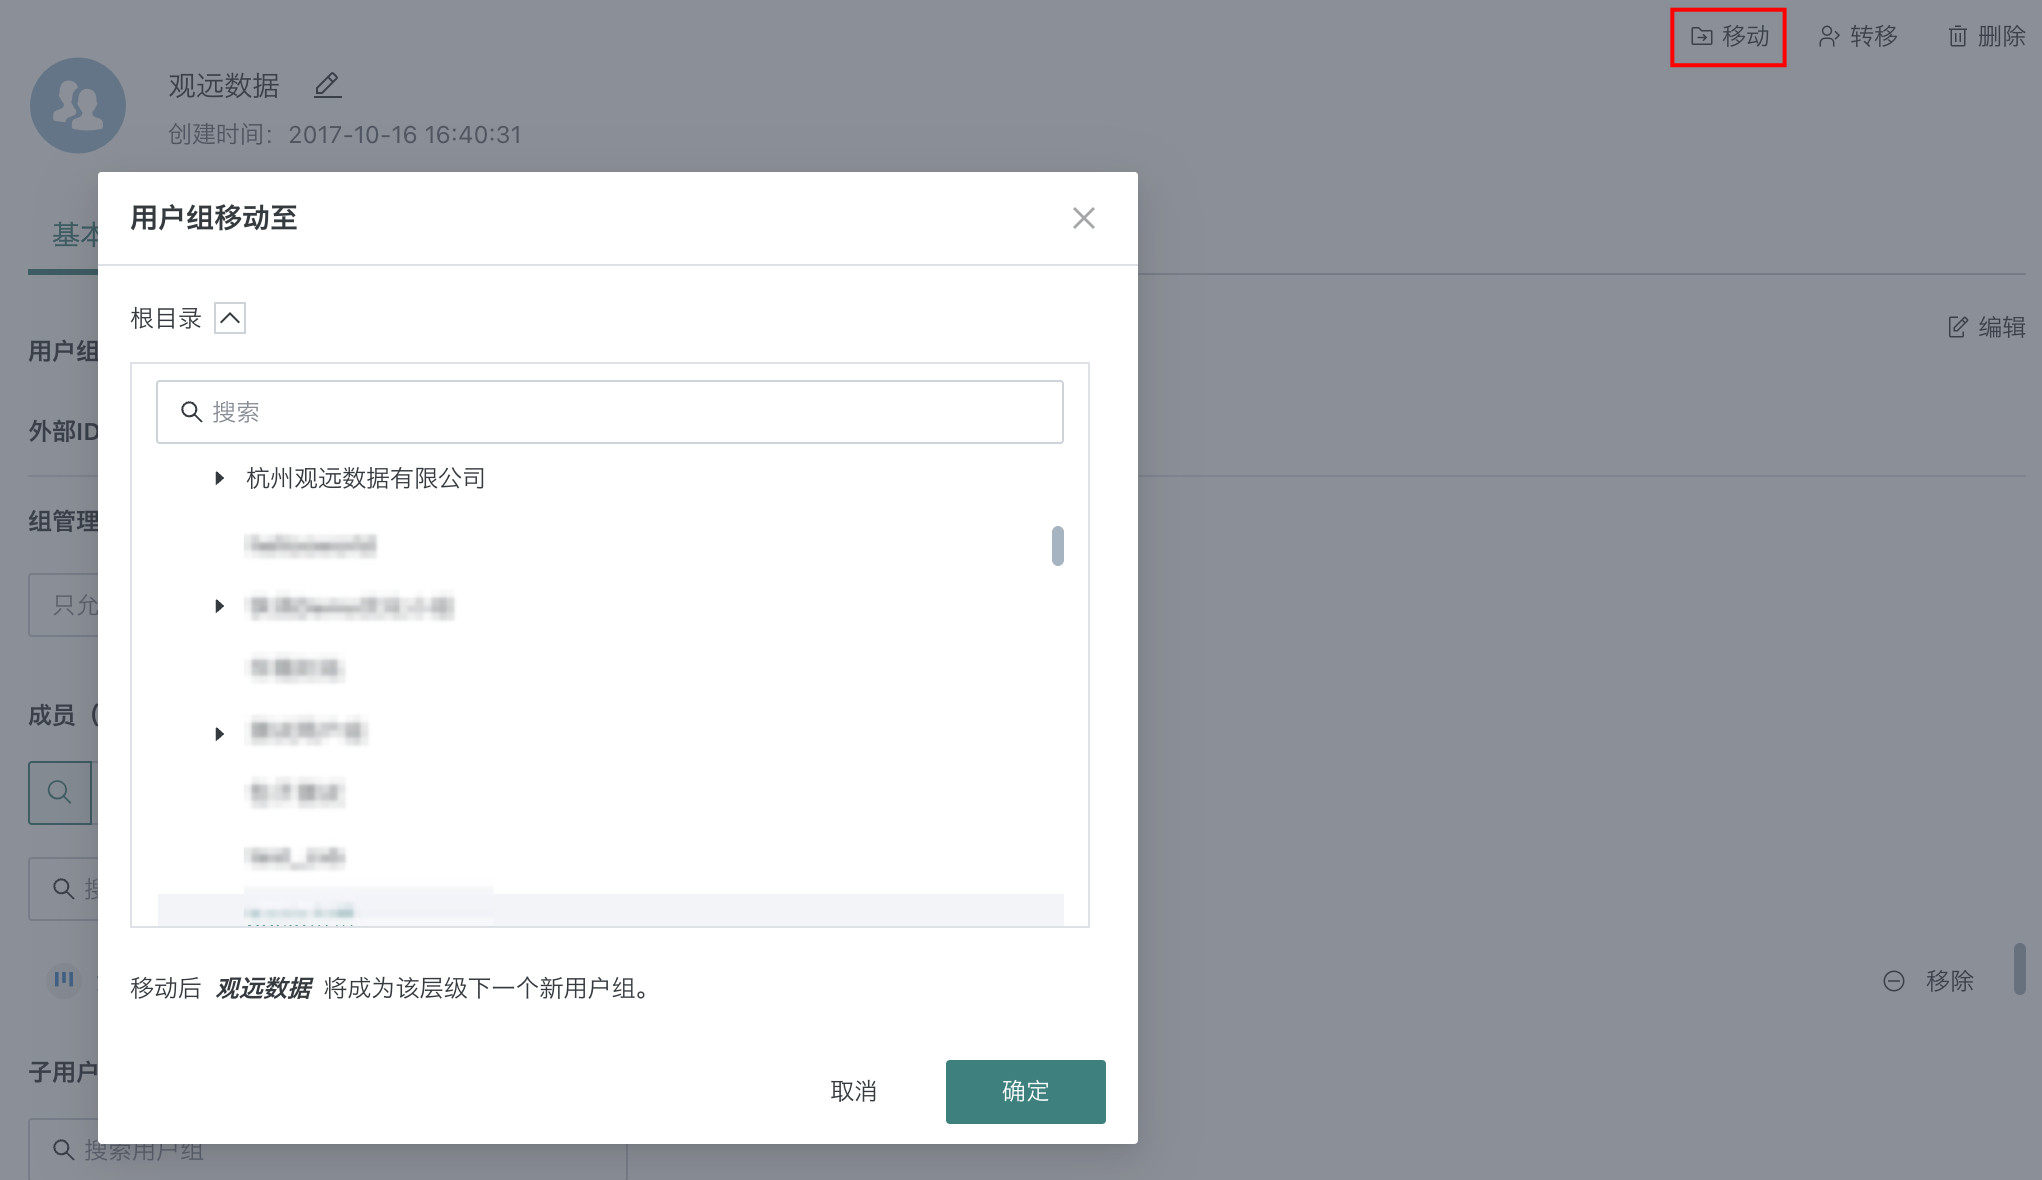Viewport: 2042px width, 1180px height.
Task: Click the 取消 cancel button
Action: click(853, 1091)
